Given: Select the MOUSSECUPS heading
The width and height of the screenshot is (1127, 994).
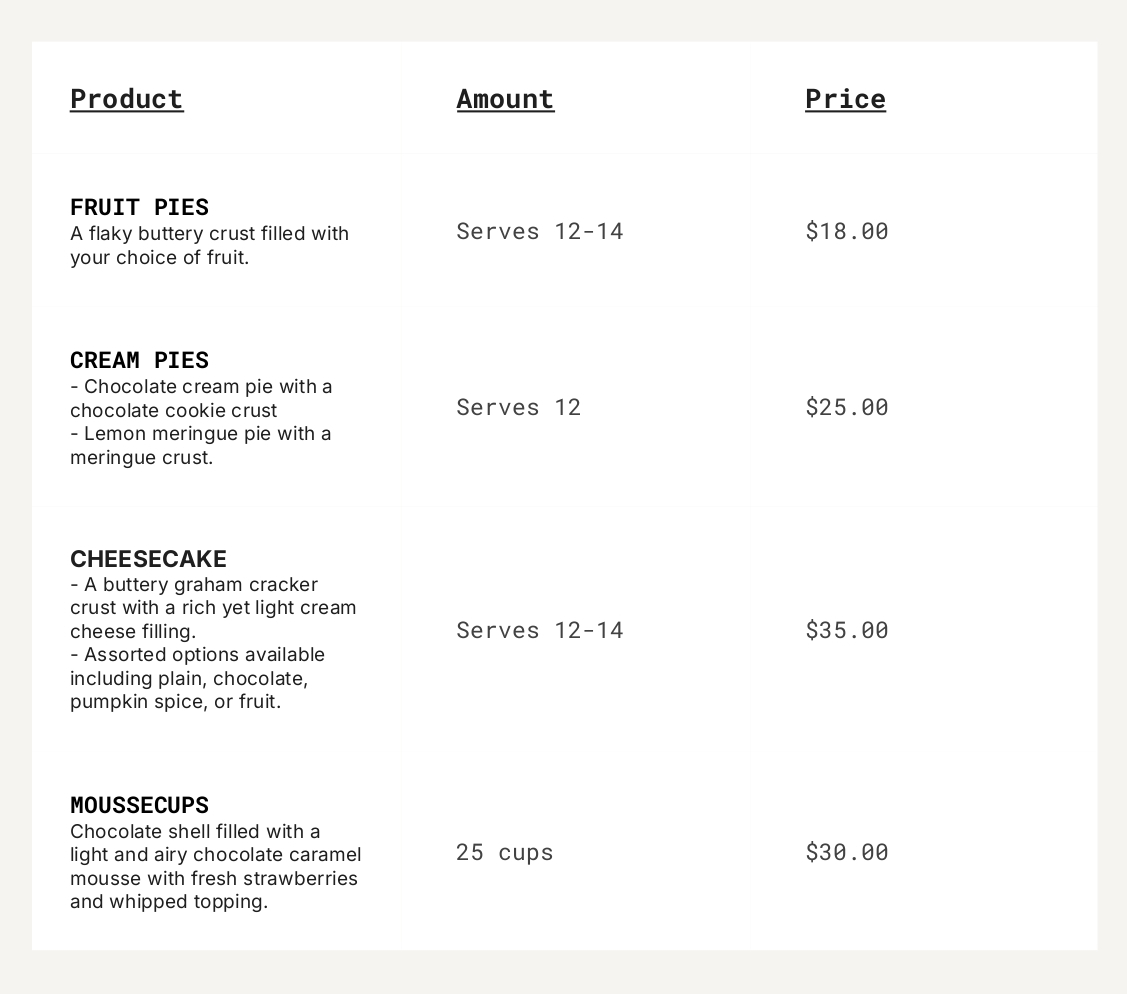Looking at the screenshot, I should pyautogui.click(x=139, y=805).
